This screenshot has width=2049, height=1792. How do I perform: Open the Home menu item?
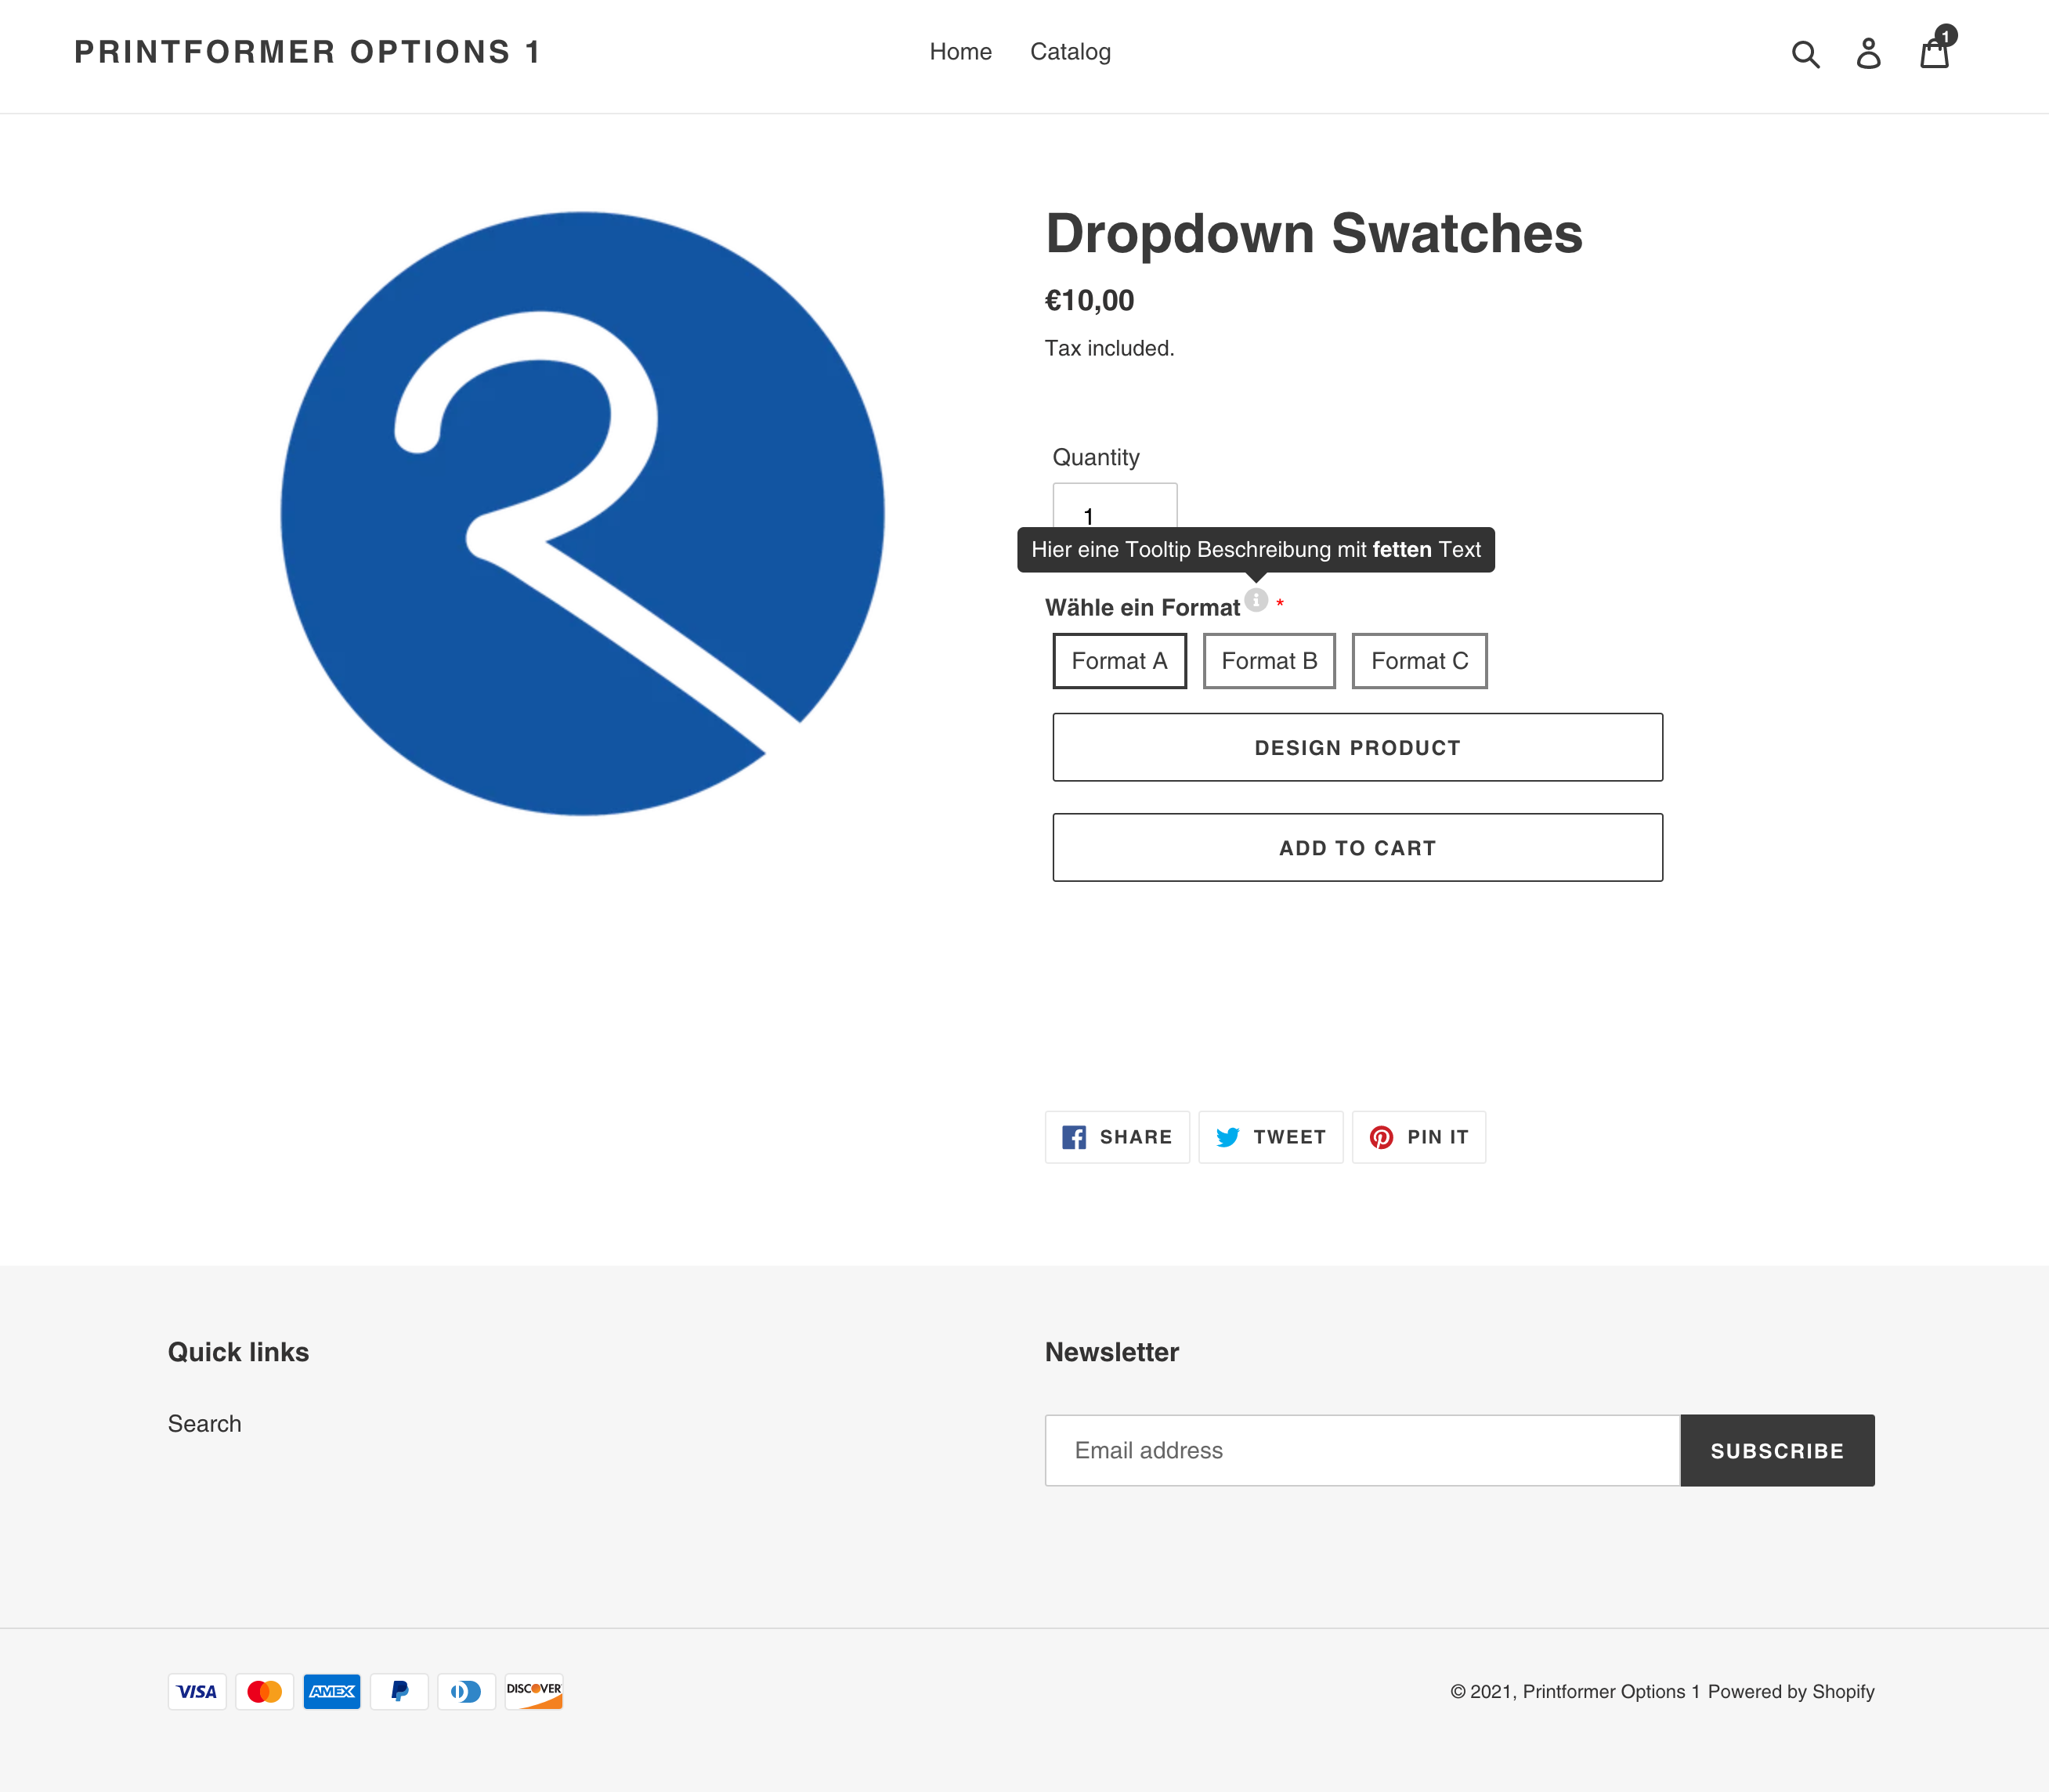[960, 52]
